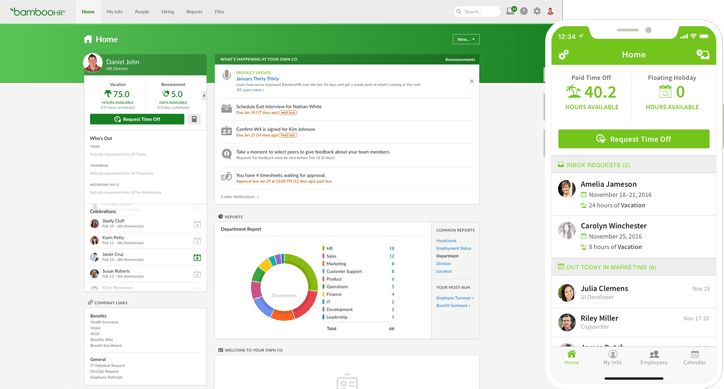Open the settings gear in top bar
This screenshot has width=724, height=389.
click(x=537, y=11)
